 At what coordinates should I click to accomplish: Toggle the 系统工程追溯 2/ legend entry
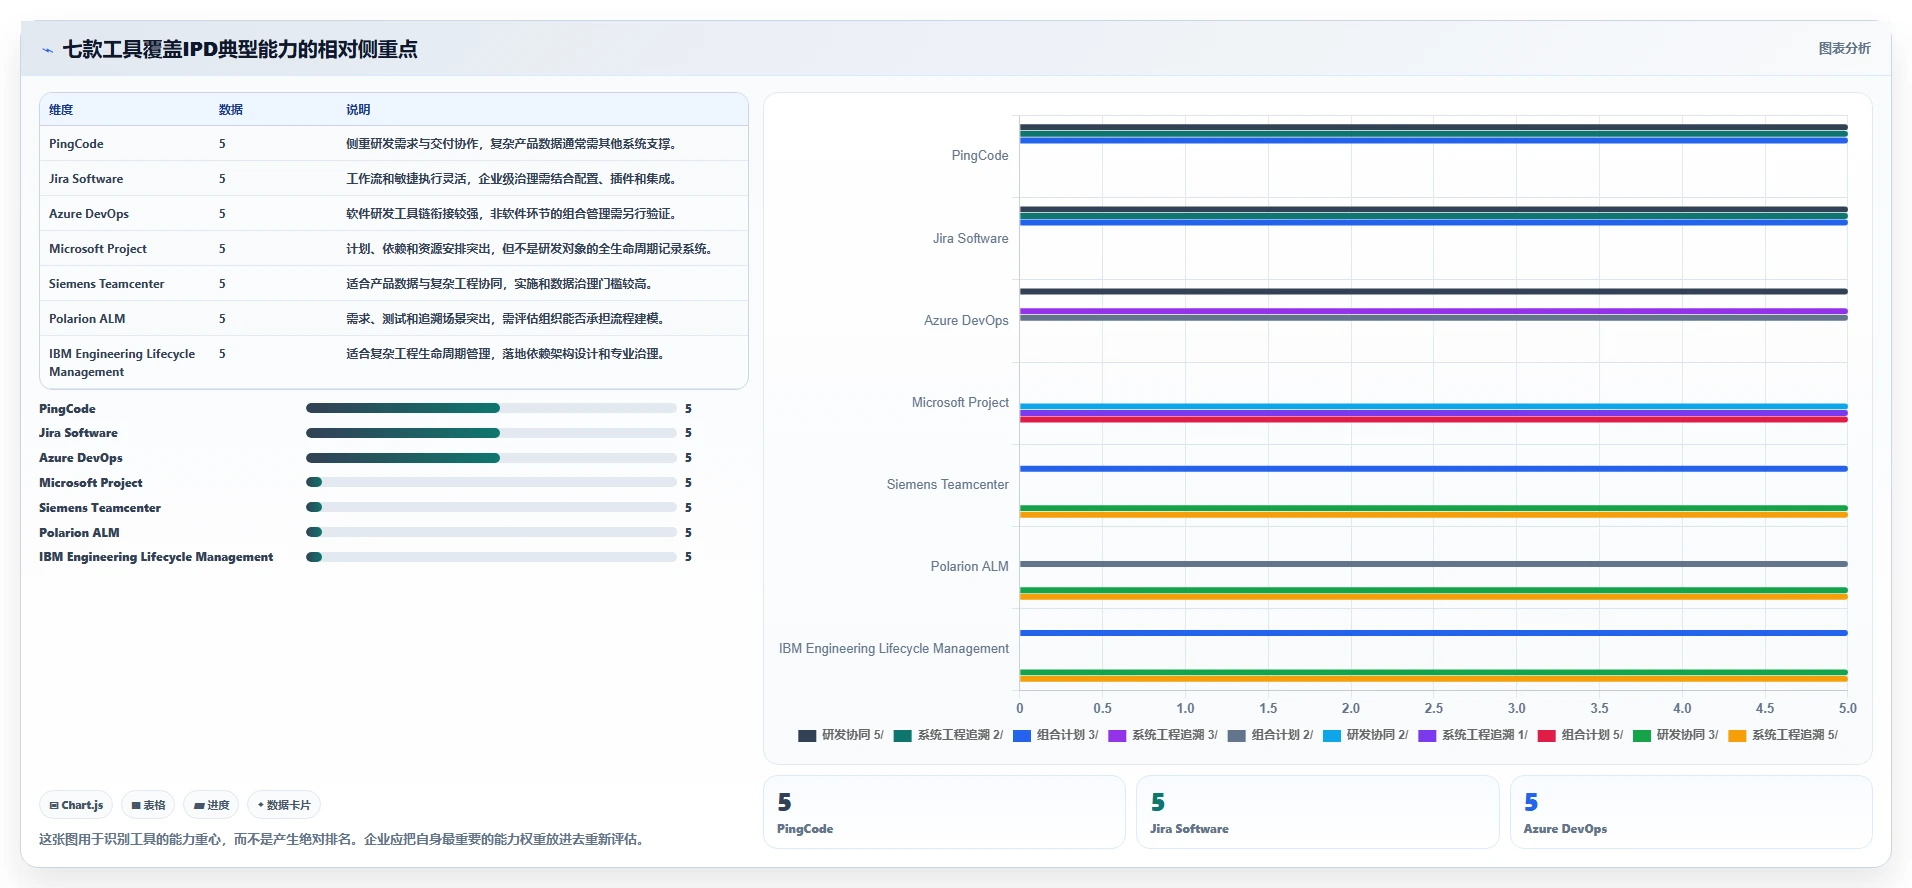tap(948, 735)
